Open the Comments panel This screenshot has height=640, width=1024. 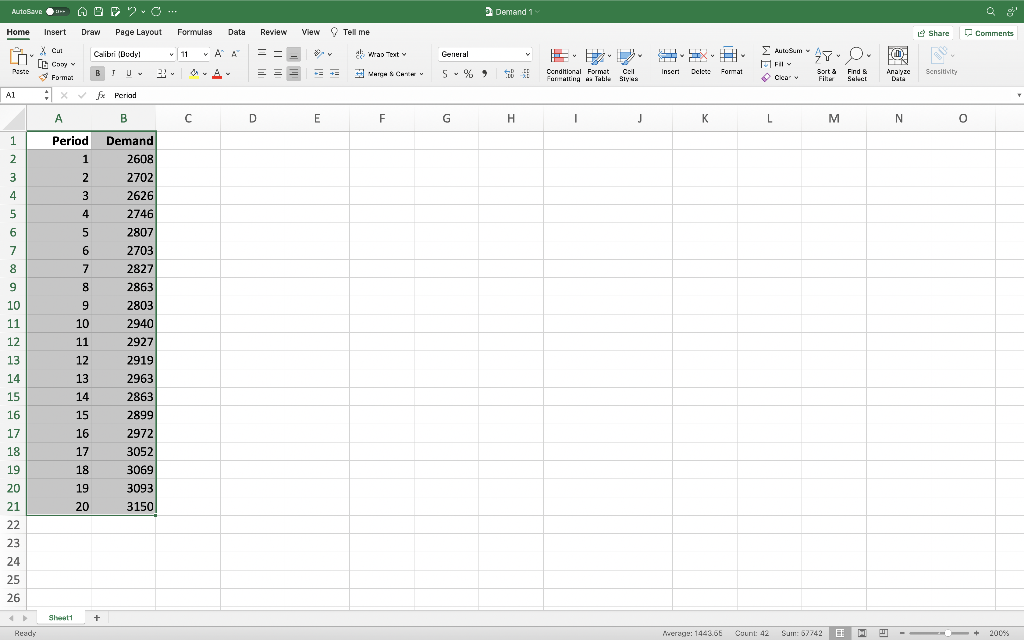[988, 32]
